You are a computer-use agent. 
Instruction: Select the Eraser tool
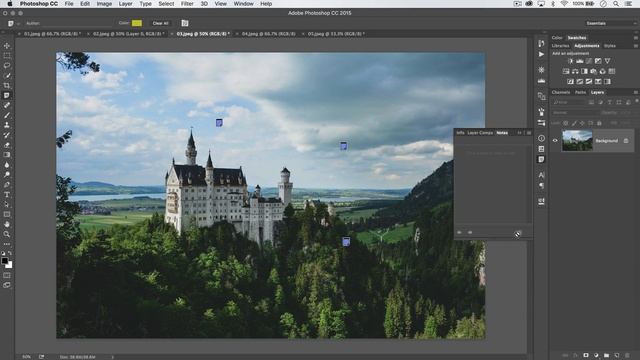tap(7, 145)
